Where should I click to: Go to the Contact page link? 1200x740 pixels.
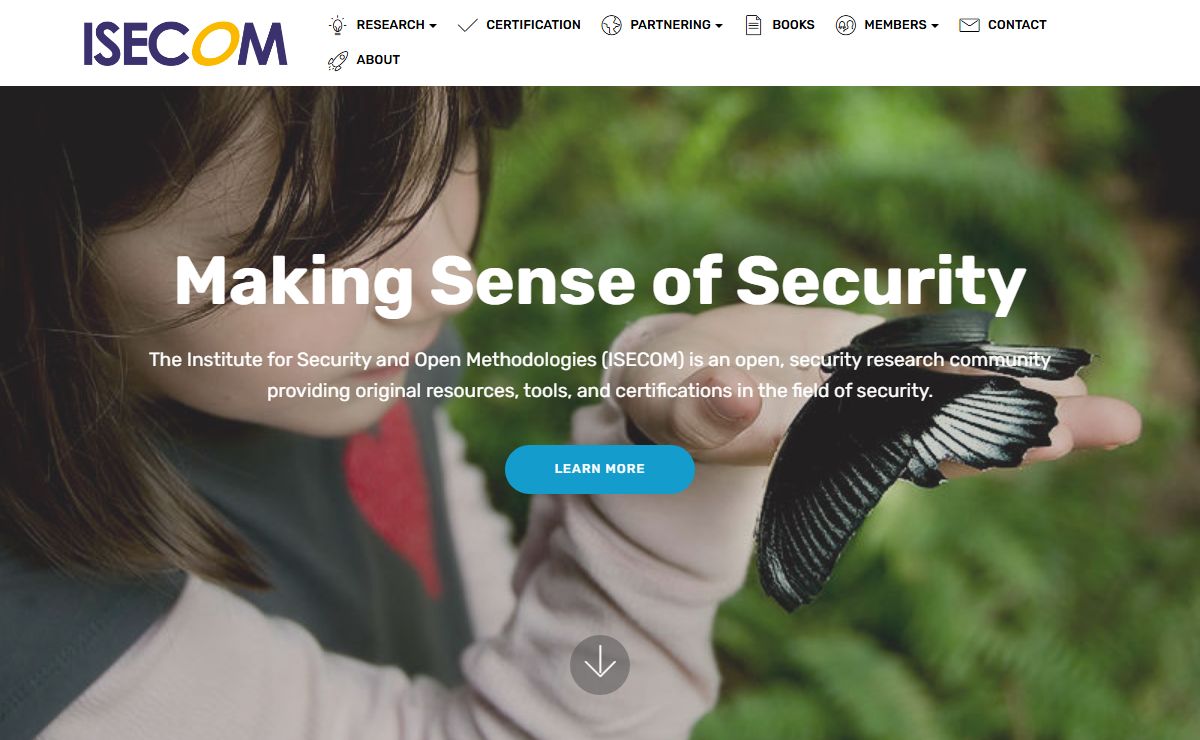[x=1017, y=25]
